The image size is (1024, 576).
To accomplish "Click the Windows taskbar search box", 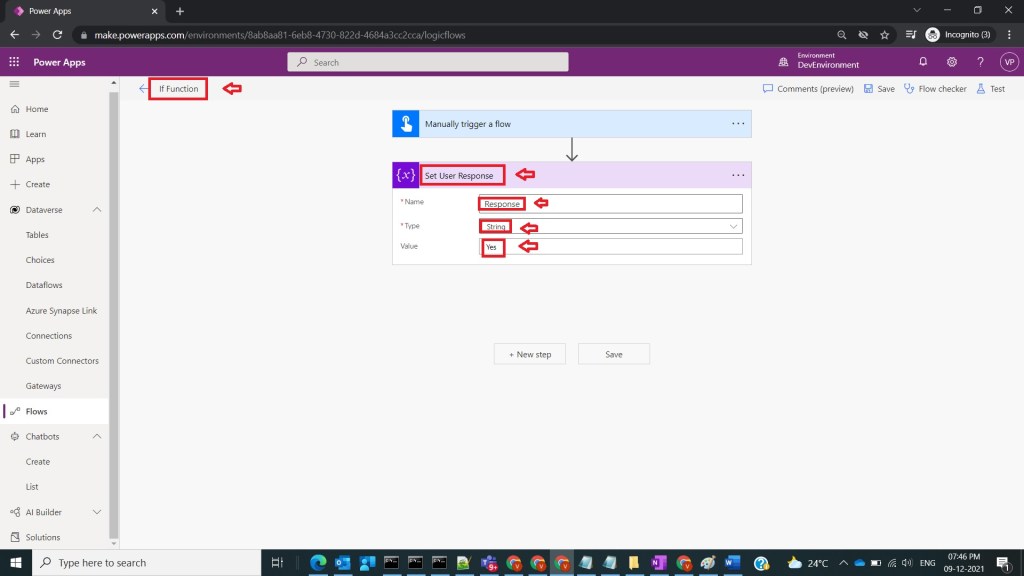I will click(x=150, y=563).
